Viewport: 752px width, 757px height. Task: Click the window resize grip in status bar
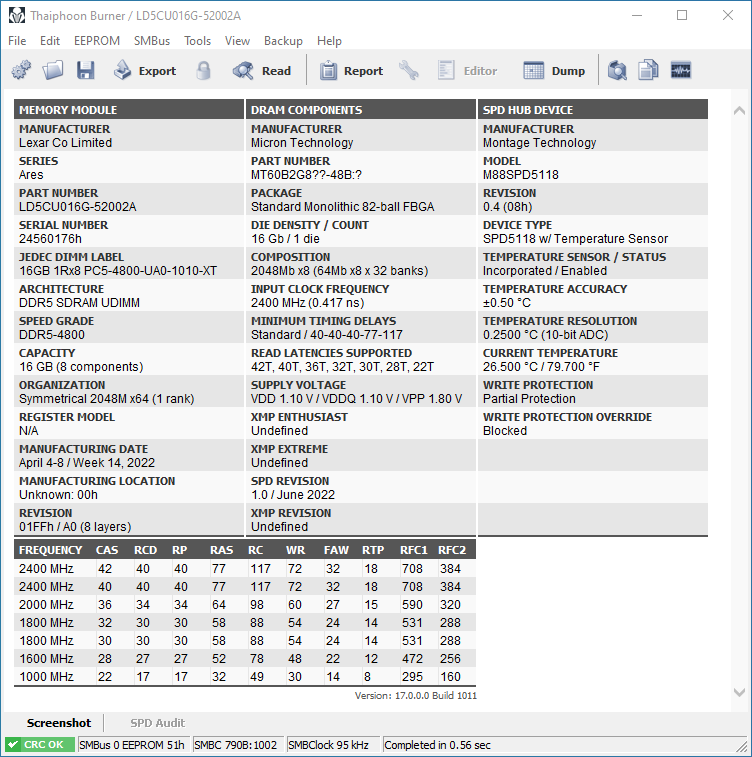(741, 746)
